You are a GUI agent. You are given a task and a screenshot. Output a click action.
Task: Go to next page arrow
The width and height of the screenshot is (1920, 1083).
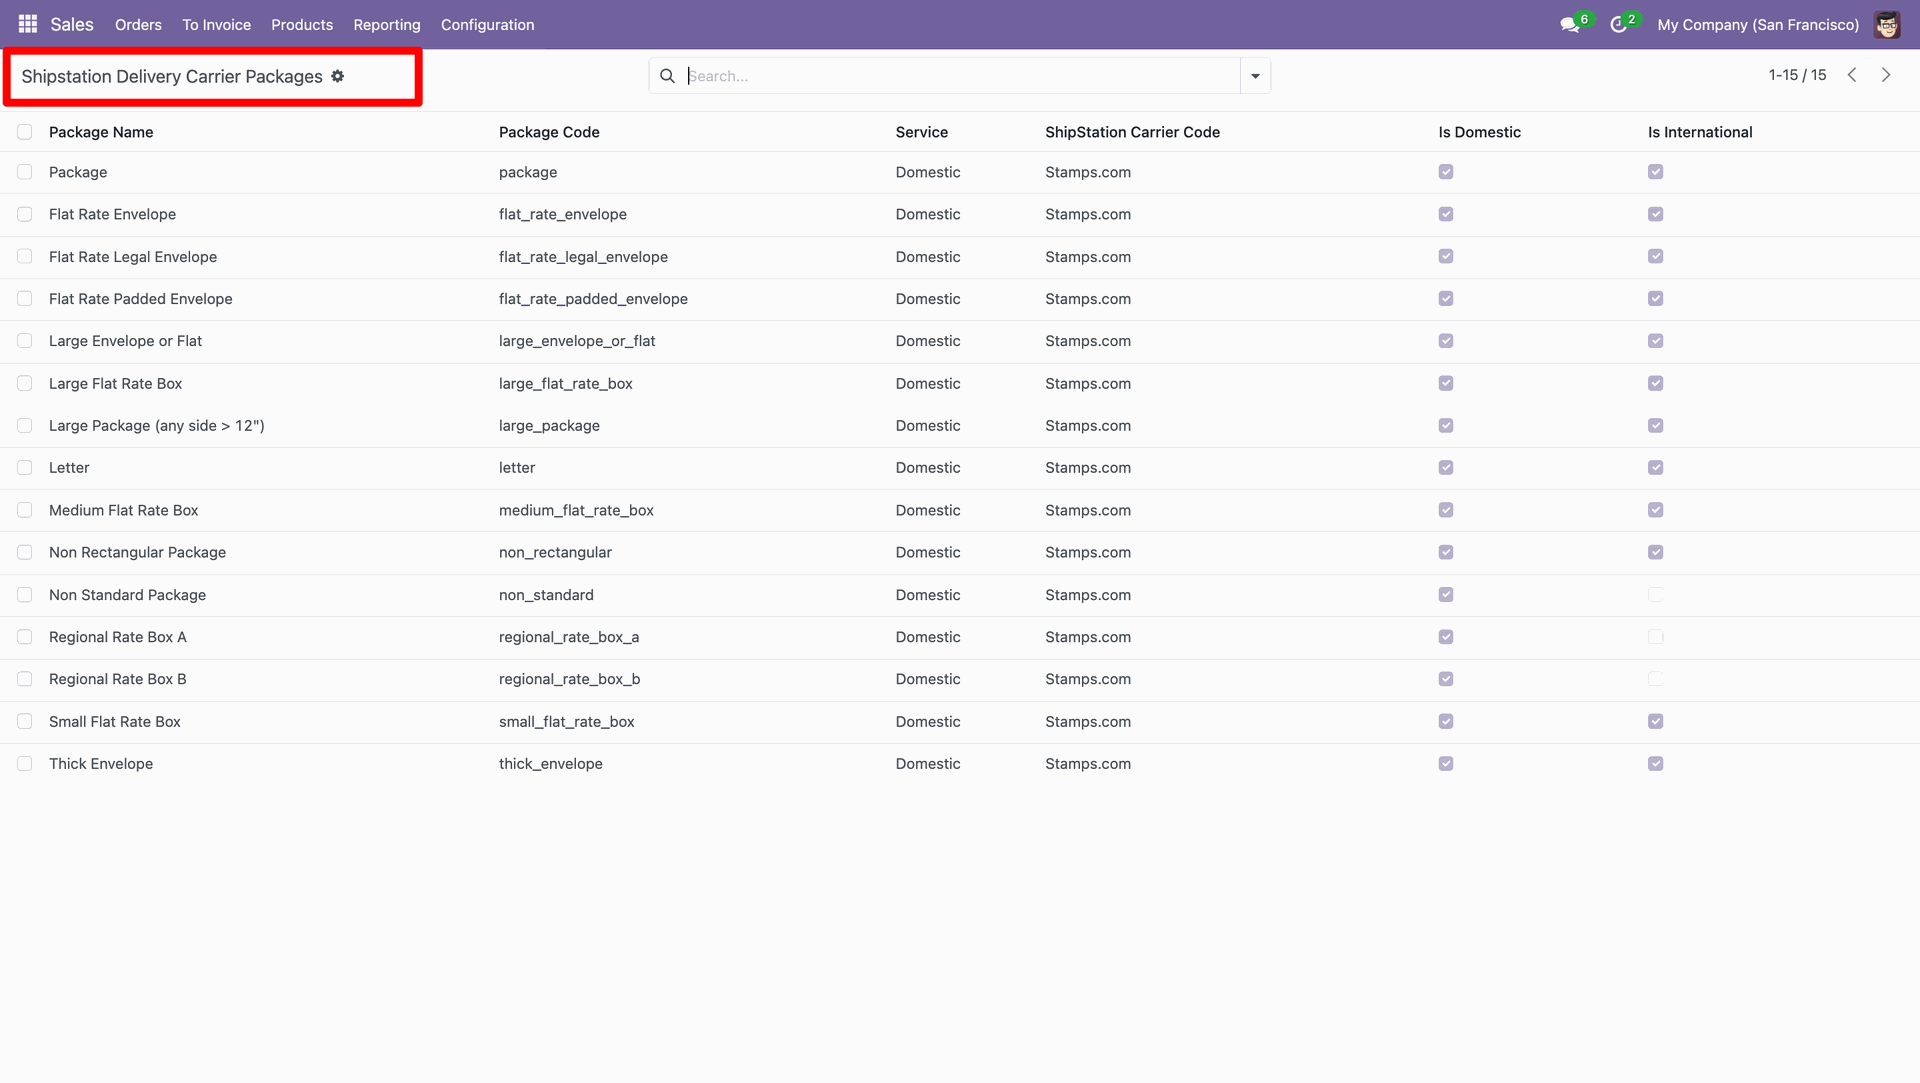pos(1886,75)
